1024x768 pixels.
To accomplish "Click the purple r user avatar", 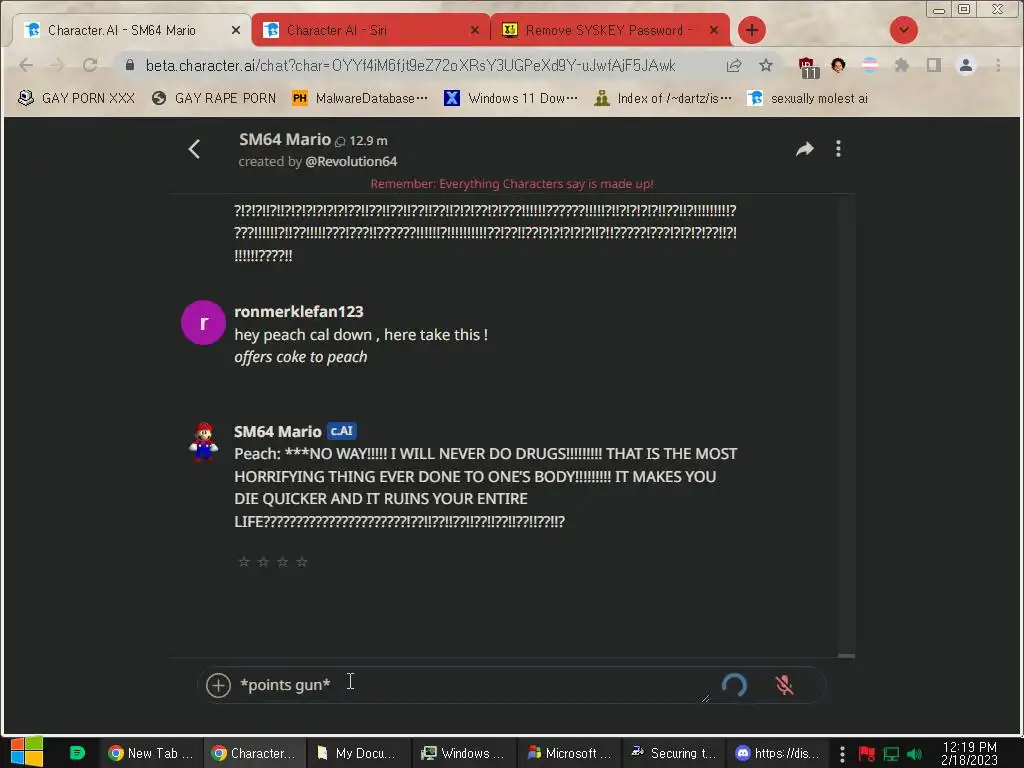I will pos(203,322).
